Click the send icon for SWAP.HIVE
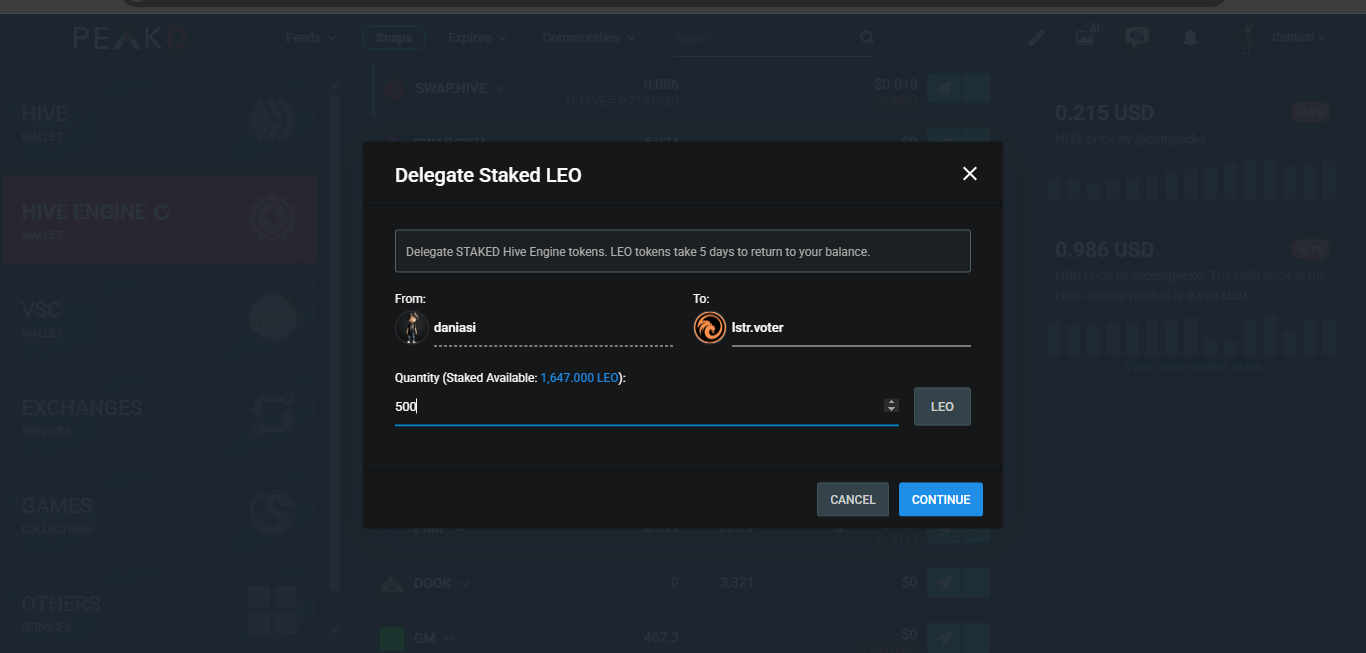The width and height of the screenshot is (1366, 653). coord(943,88)
